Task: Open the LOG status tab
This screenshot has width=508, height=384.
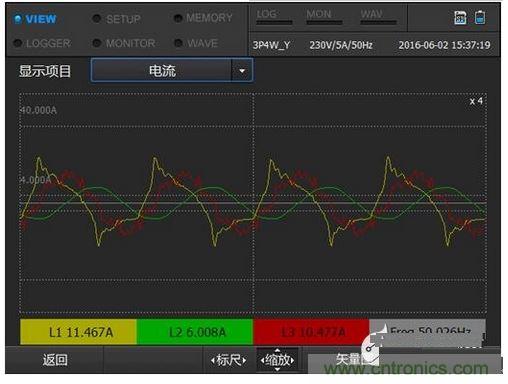Action: (x=274, y=16)
